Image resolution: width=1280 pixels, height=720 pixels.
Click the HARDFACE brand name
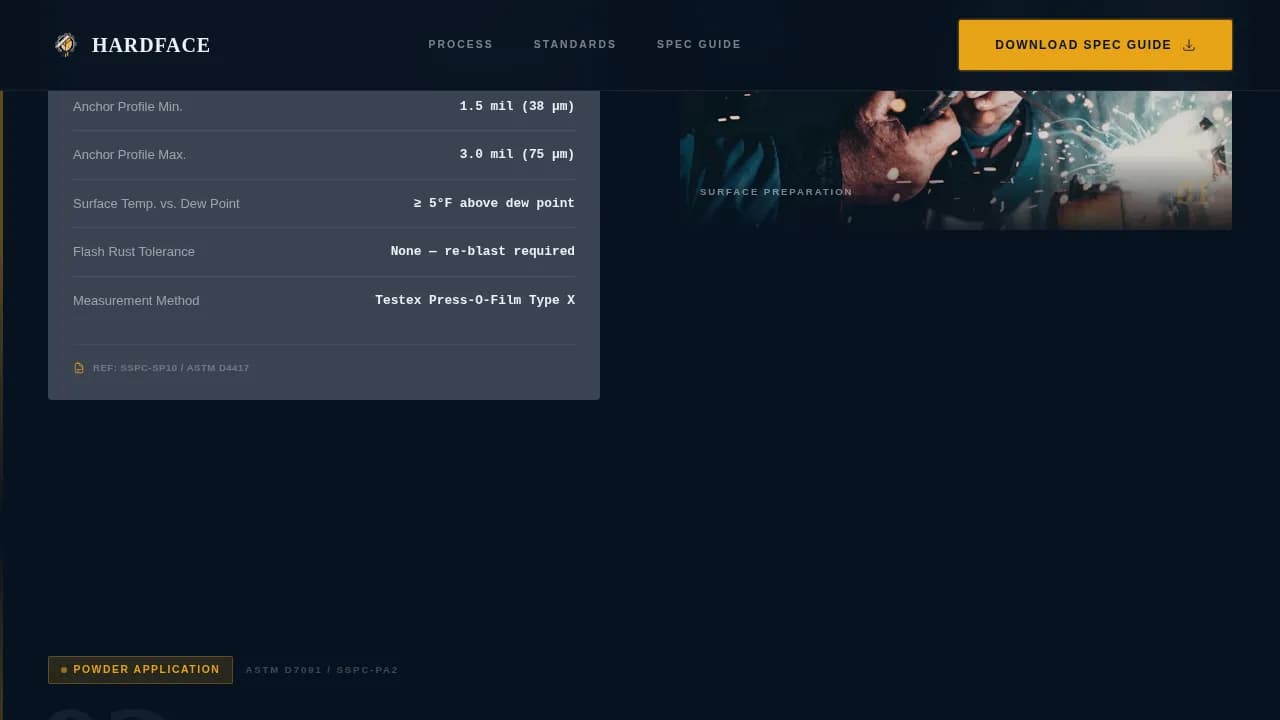pos(151,45)
